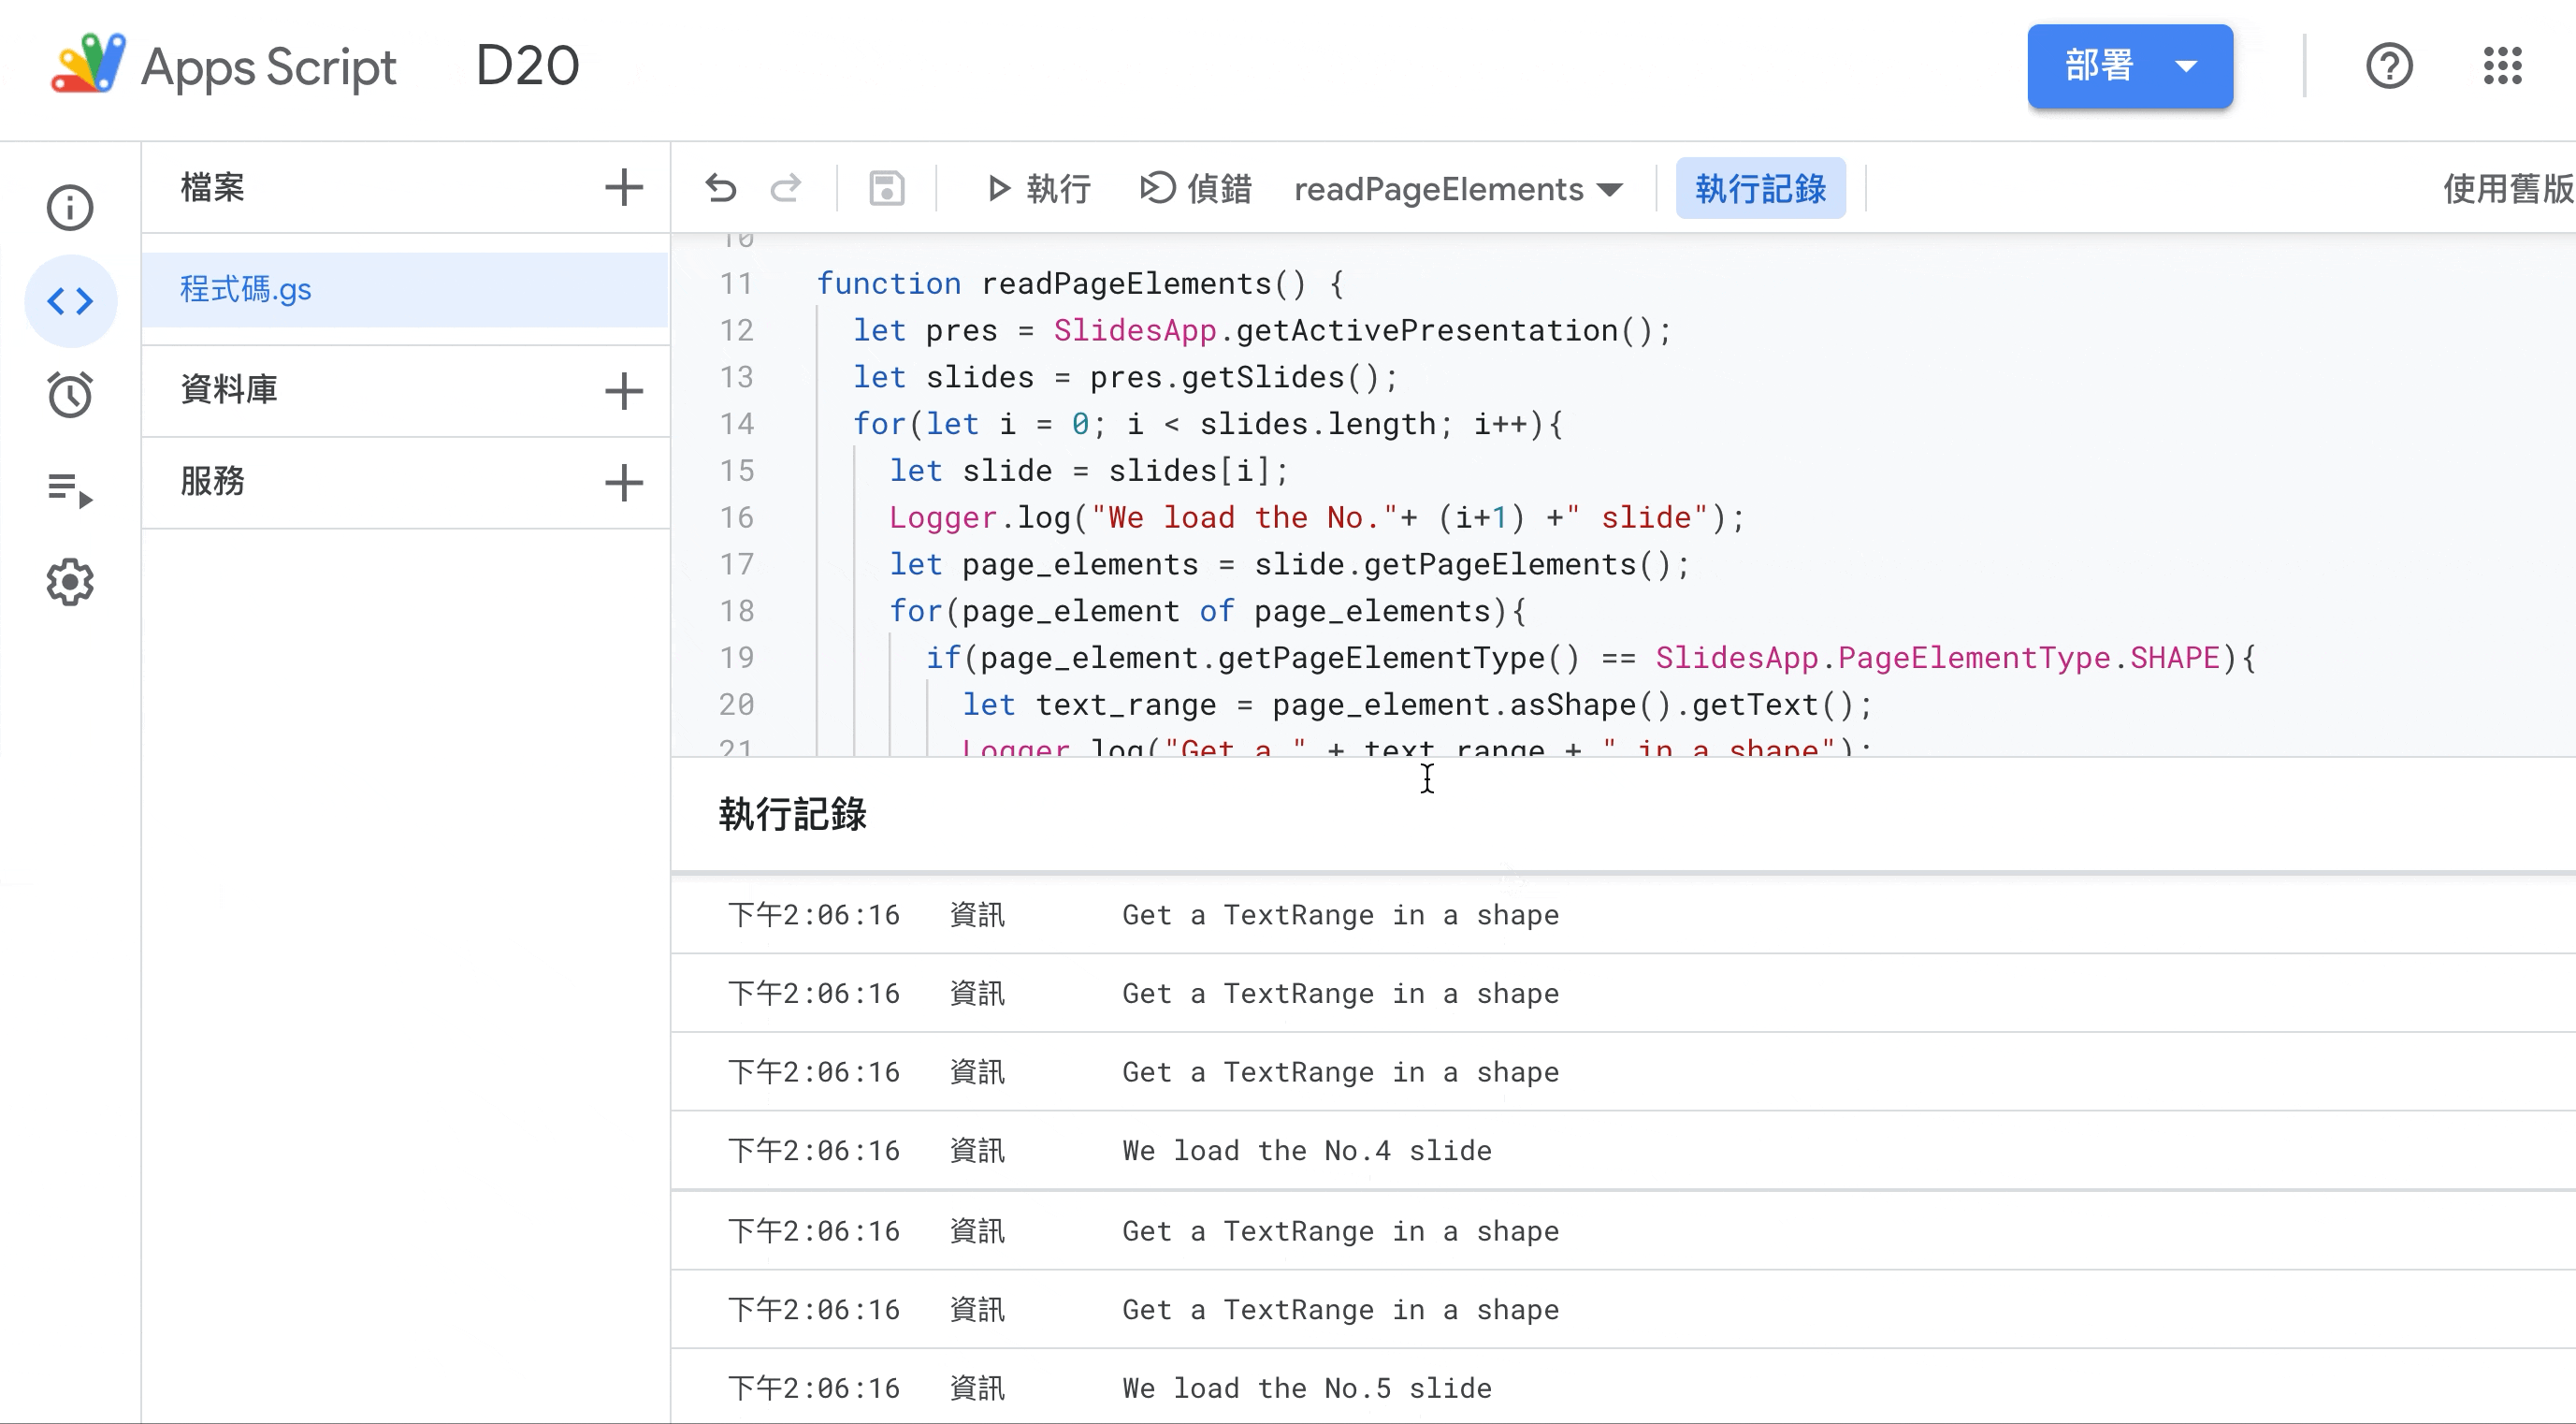
Task: Click the 服務 section header
Action: [212, 481]
